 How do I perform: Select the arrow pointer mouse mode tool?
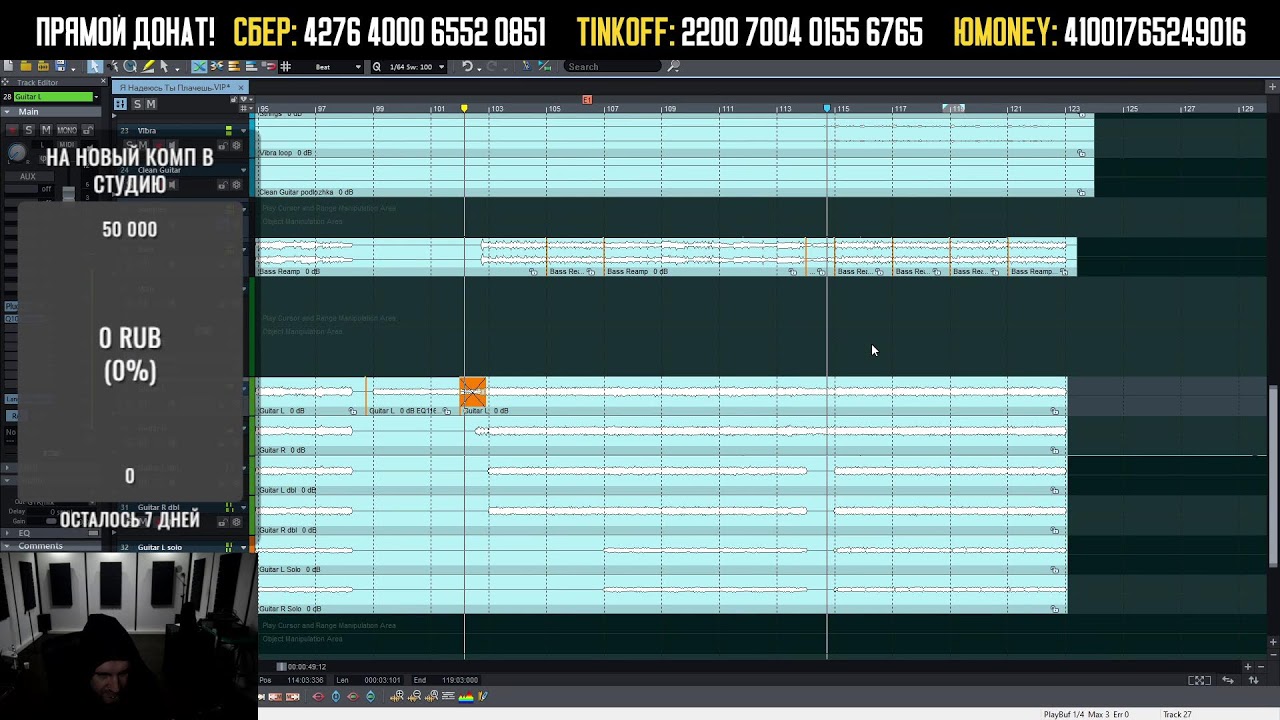point(95,67)
